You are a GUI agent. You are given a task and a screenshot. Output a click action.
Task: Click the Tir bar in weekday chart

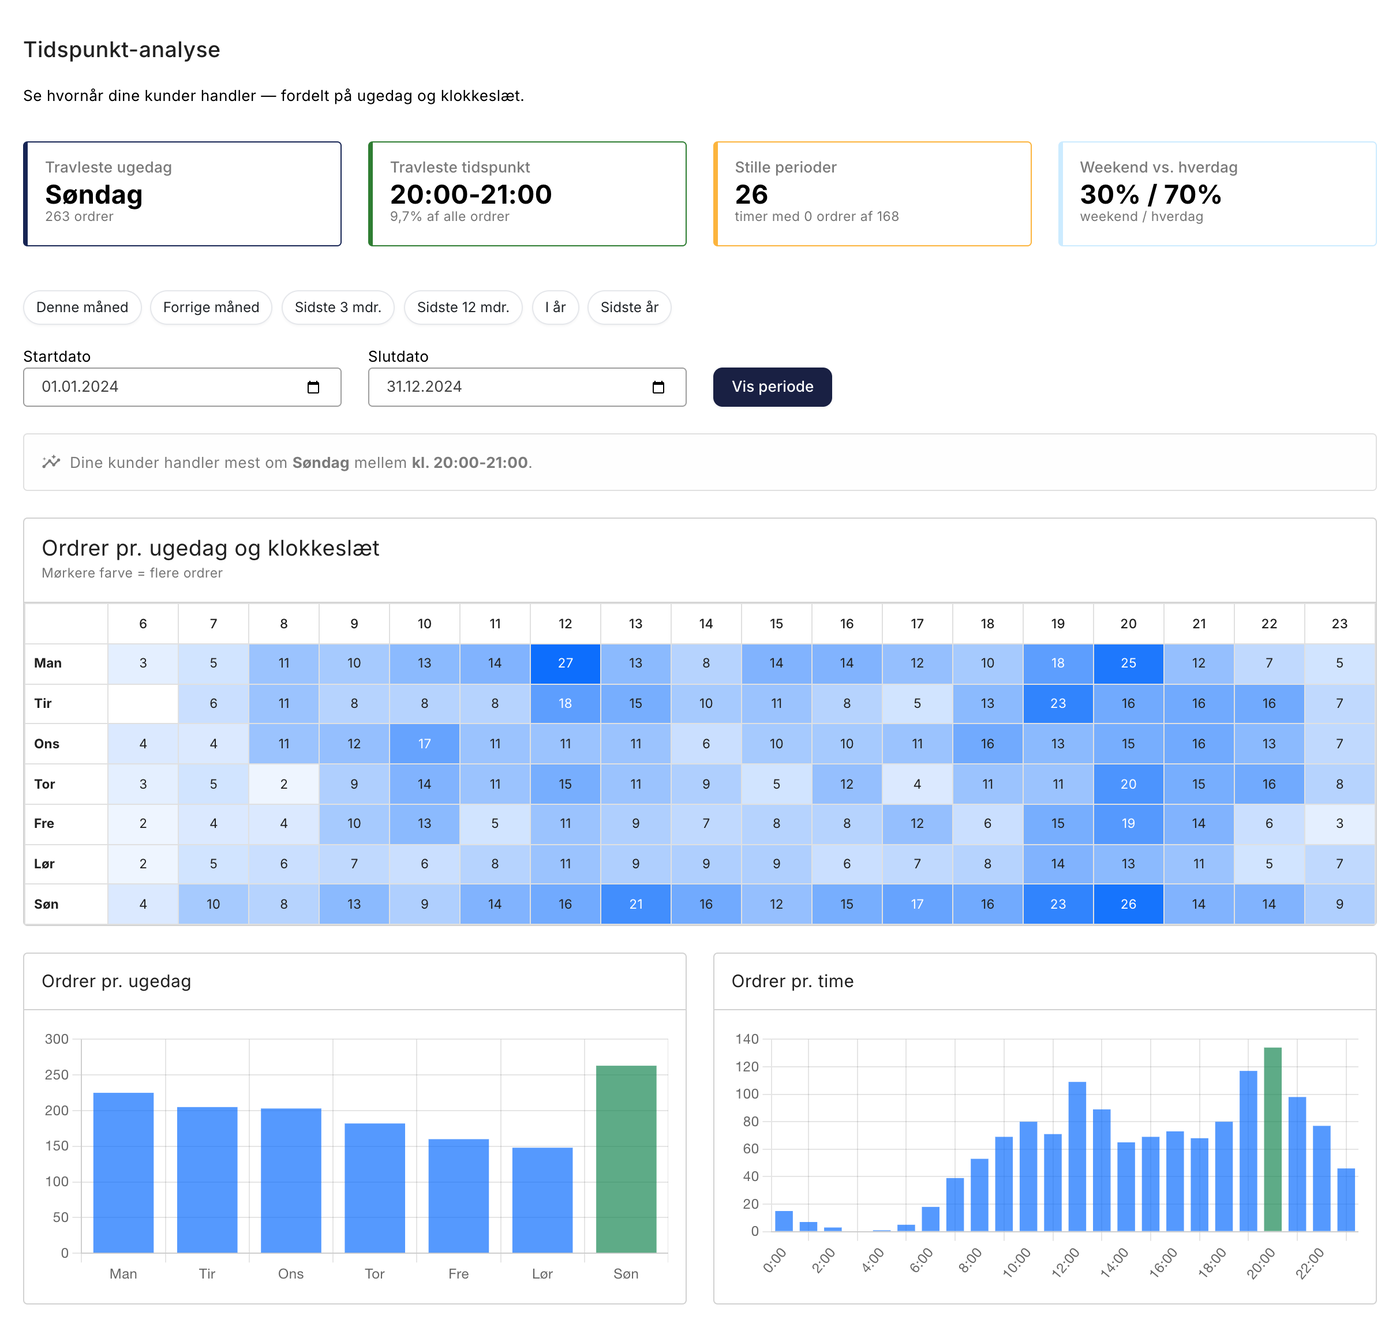[207, 1180]
